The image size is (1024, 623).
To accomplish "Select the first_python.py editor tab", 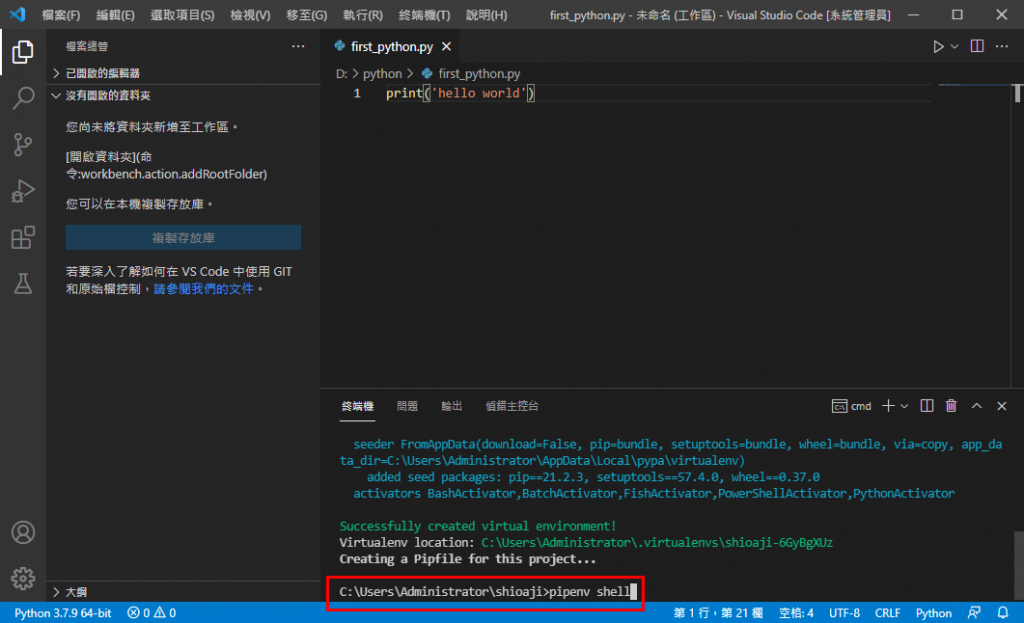I will (x=392, y=46).
